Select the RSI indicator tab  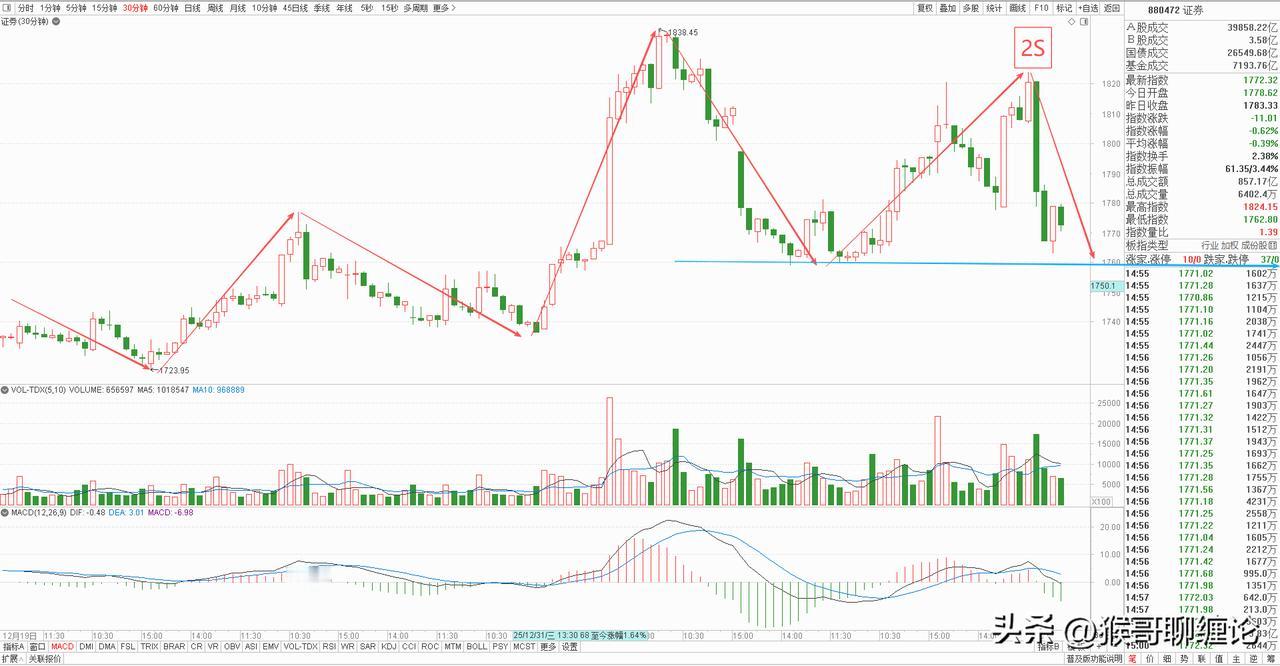click(x=329, y=647)
